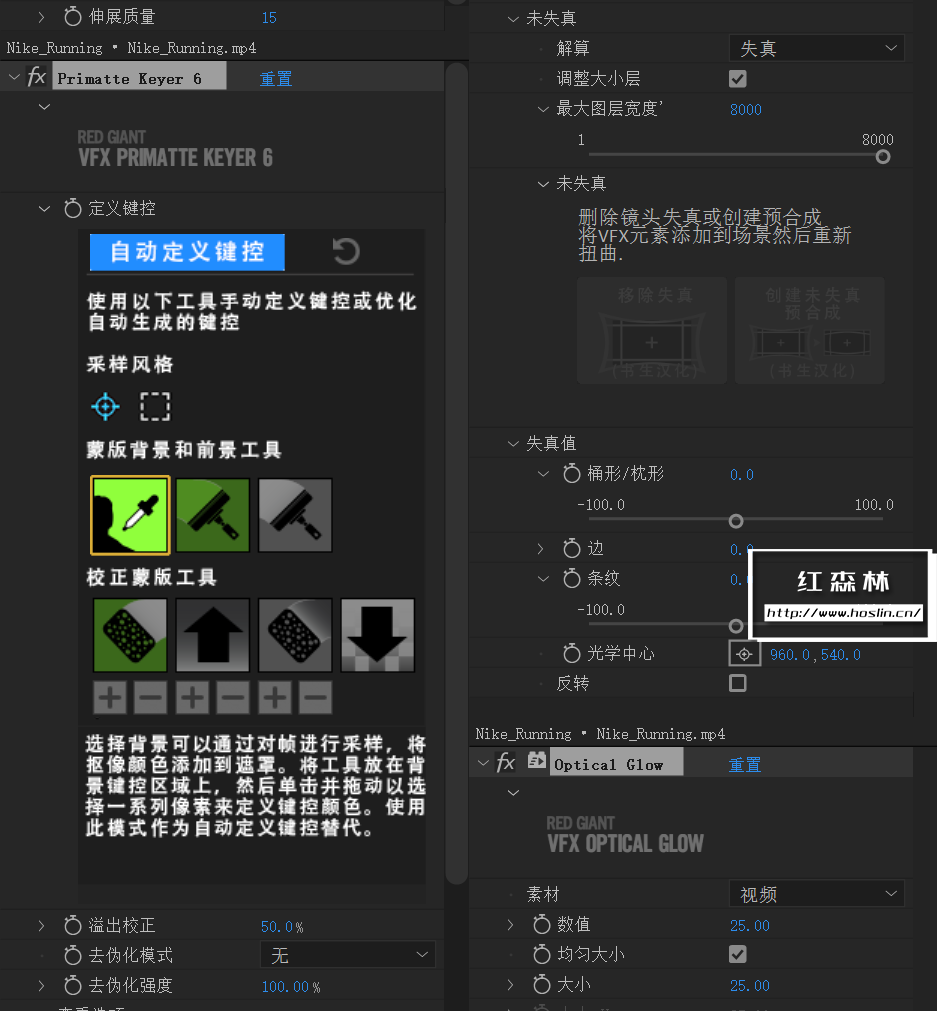Open the 去伪化模式 dropdown showing 无
The width and height of the screenshot is (937, 1011).
(348, 955)
